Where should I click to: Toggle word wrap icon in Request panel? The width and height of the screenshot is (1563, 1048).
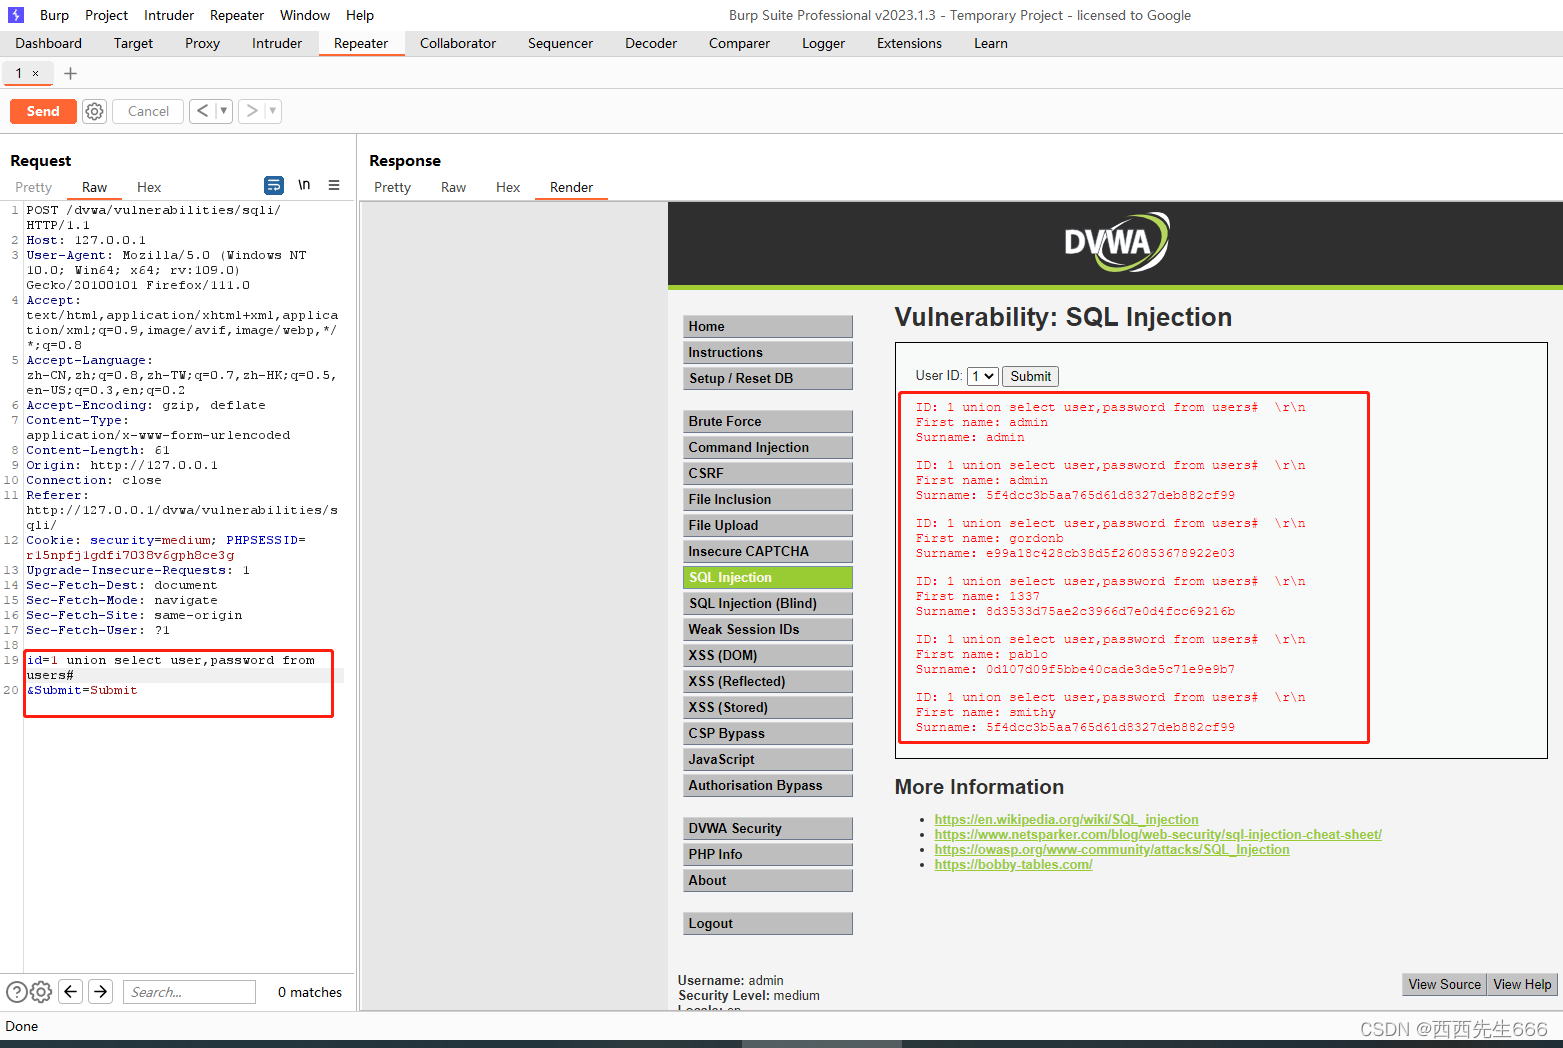[x=273, y=185]
